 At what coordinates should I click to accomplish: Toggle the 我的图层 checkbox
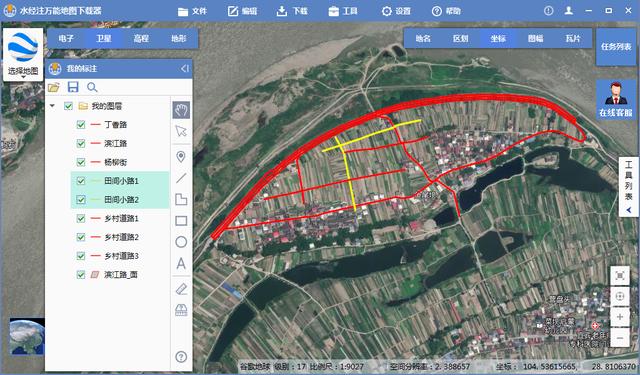click(x=68, y=106)
